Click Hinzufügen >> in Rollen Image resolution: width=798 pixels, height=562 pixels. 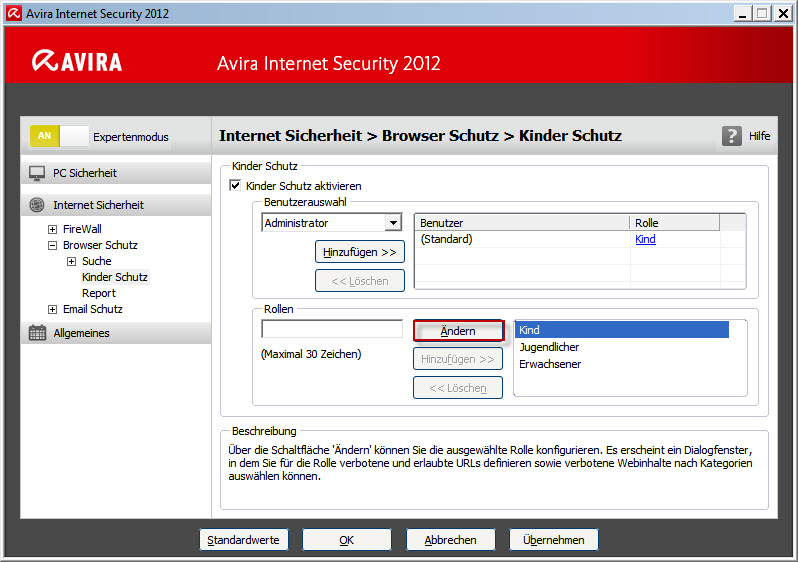[x=458, y=359]
